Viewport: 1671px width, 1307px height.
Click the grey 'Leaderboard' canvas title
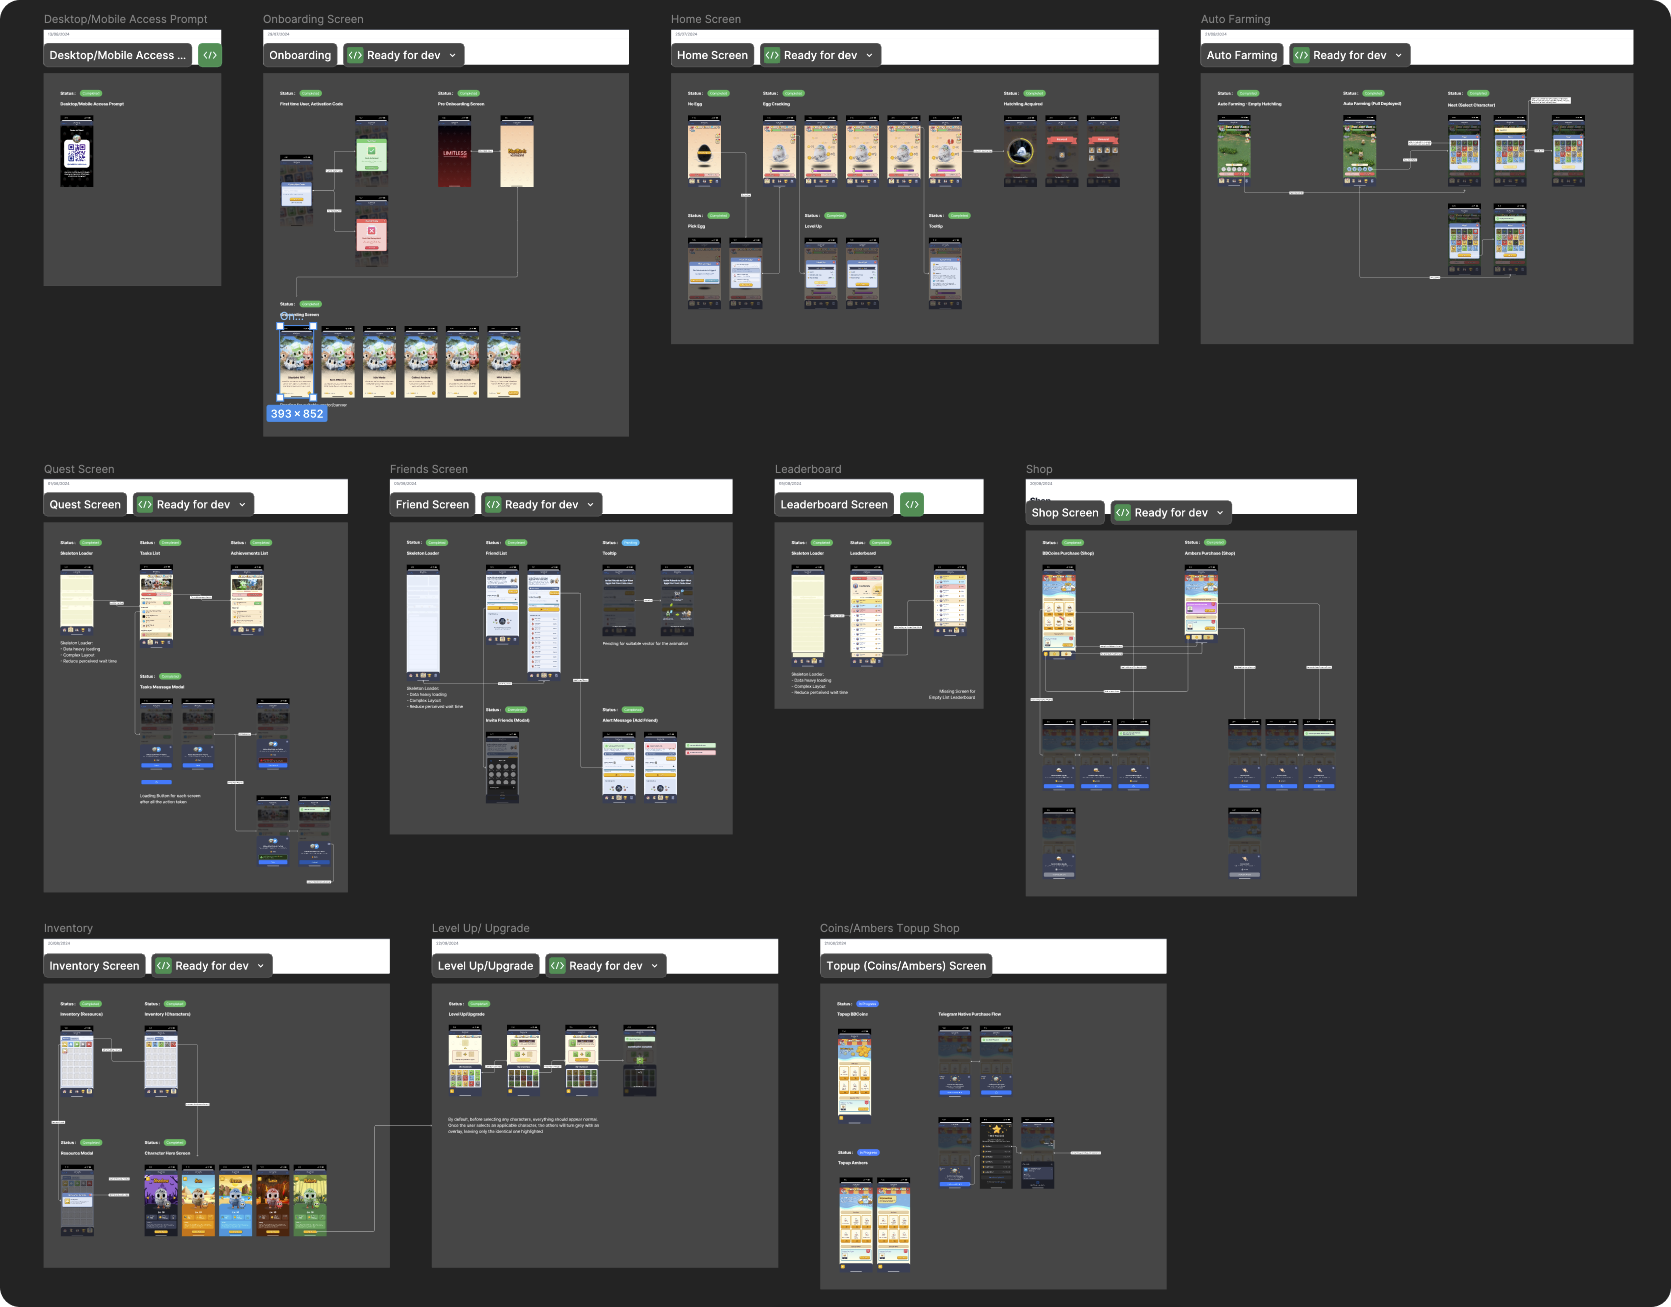[808, 469]
